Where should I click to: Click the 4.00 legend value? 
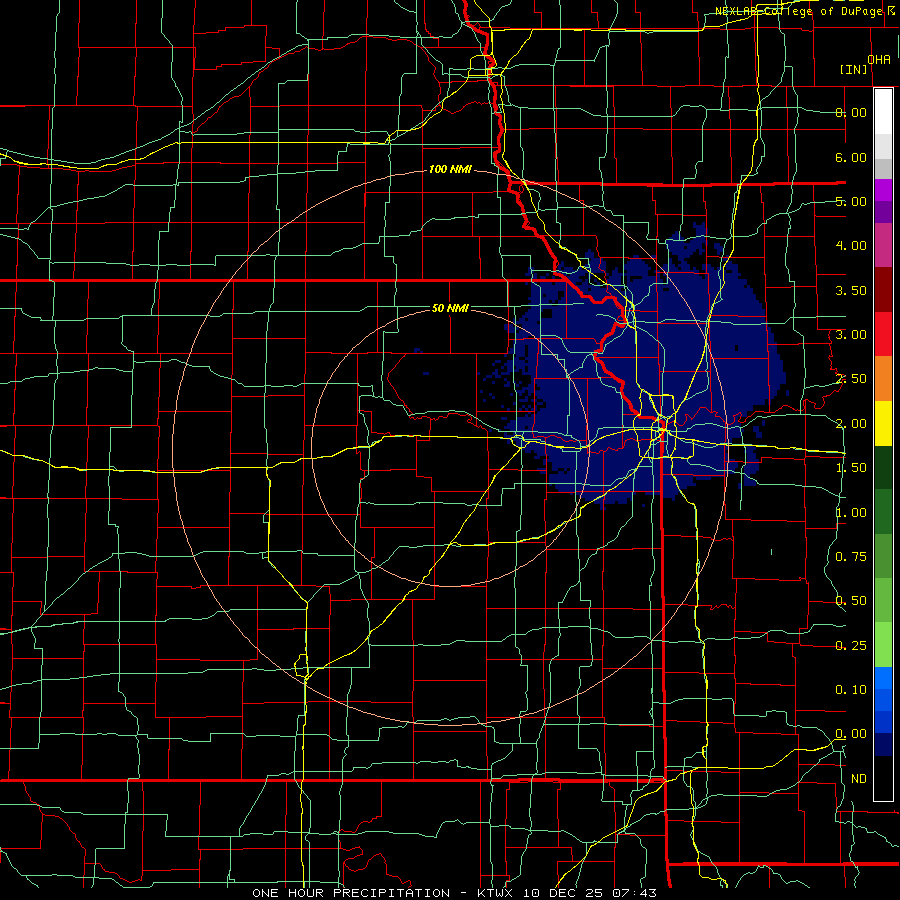851,246
